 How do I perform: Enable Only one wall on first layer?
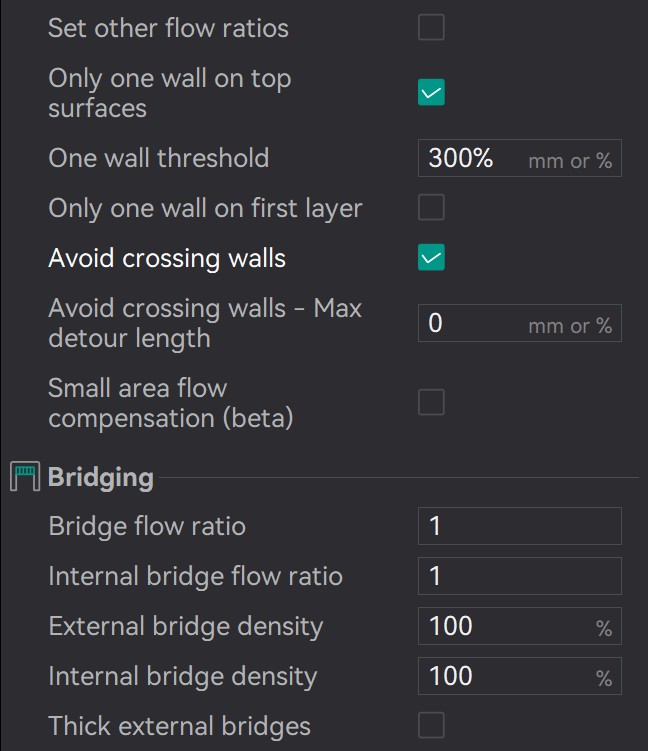click(x=431, y=208)
